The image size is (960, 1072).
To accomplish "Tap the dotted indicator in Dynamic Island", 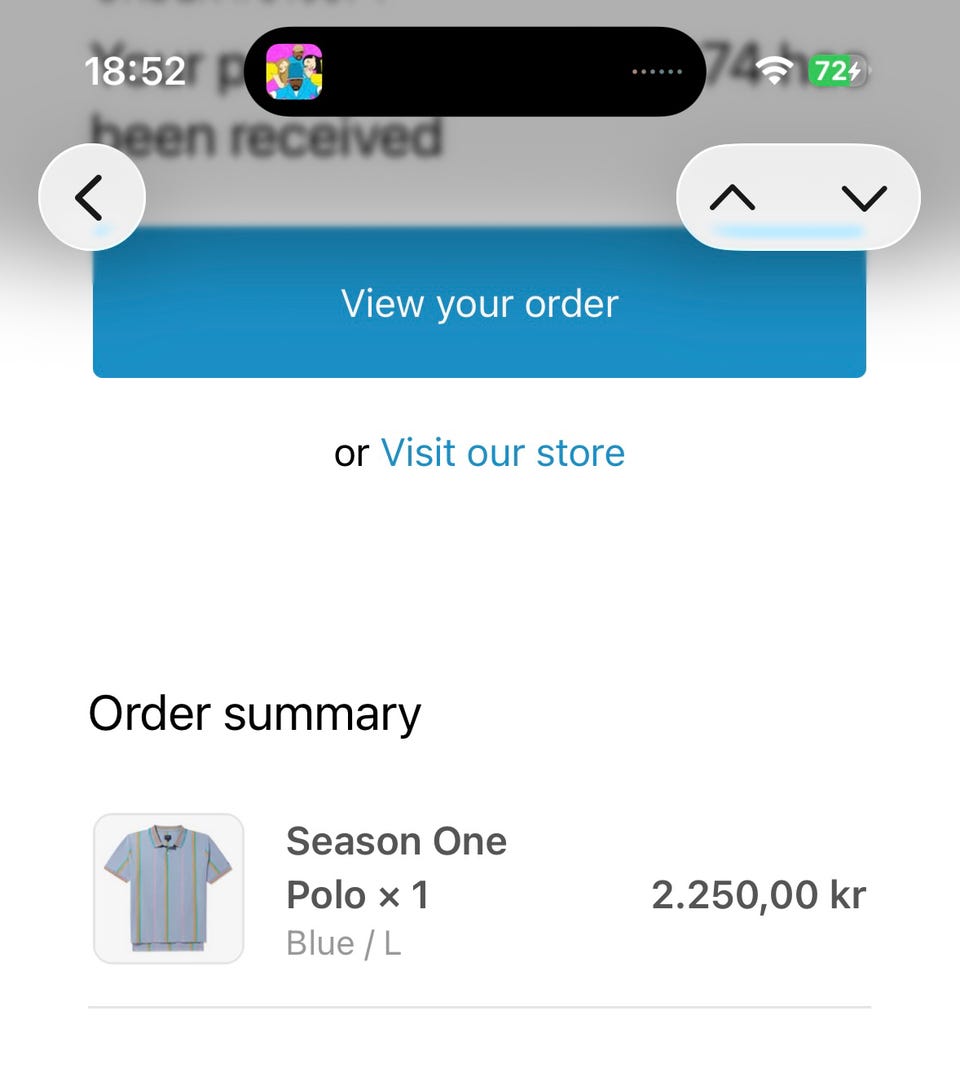I will 656,72.
